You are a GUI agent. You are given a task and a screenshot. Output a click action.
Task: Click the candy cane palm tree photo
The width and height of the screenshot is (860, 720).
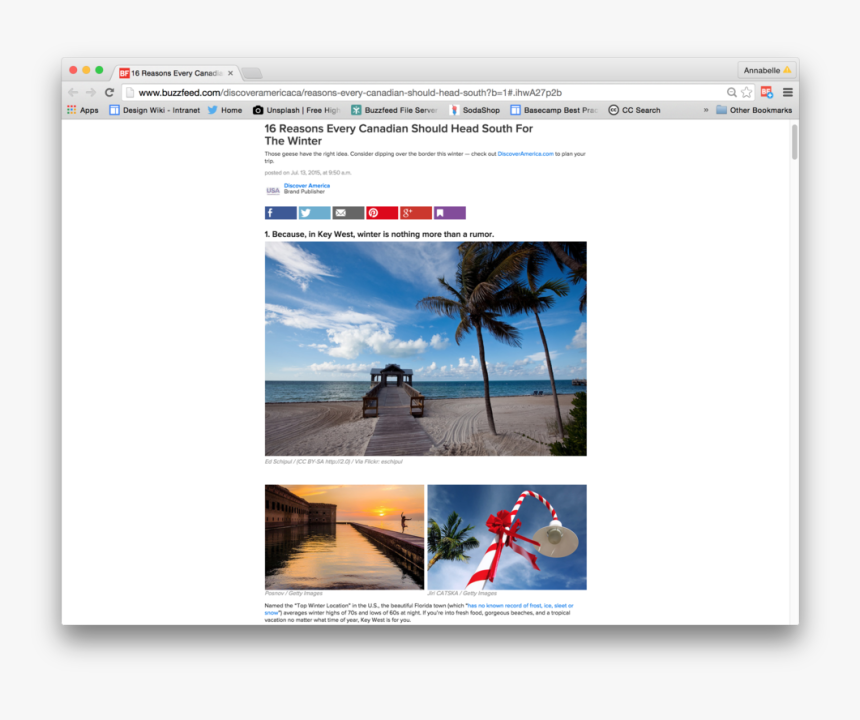(507, 537)
